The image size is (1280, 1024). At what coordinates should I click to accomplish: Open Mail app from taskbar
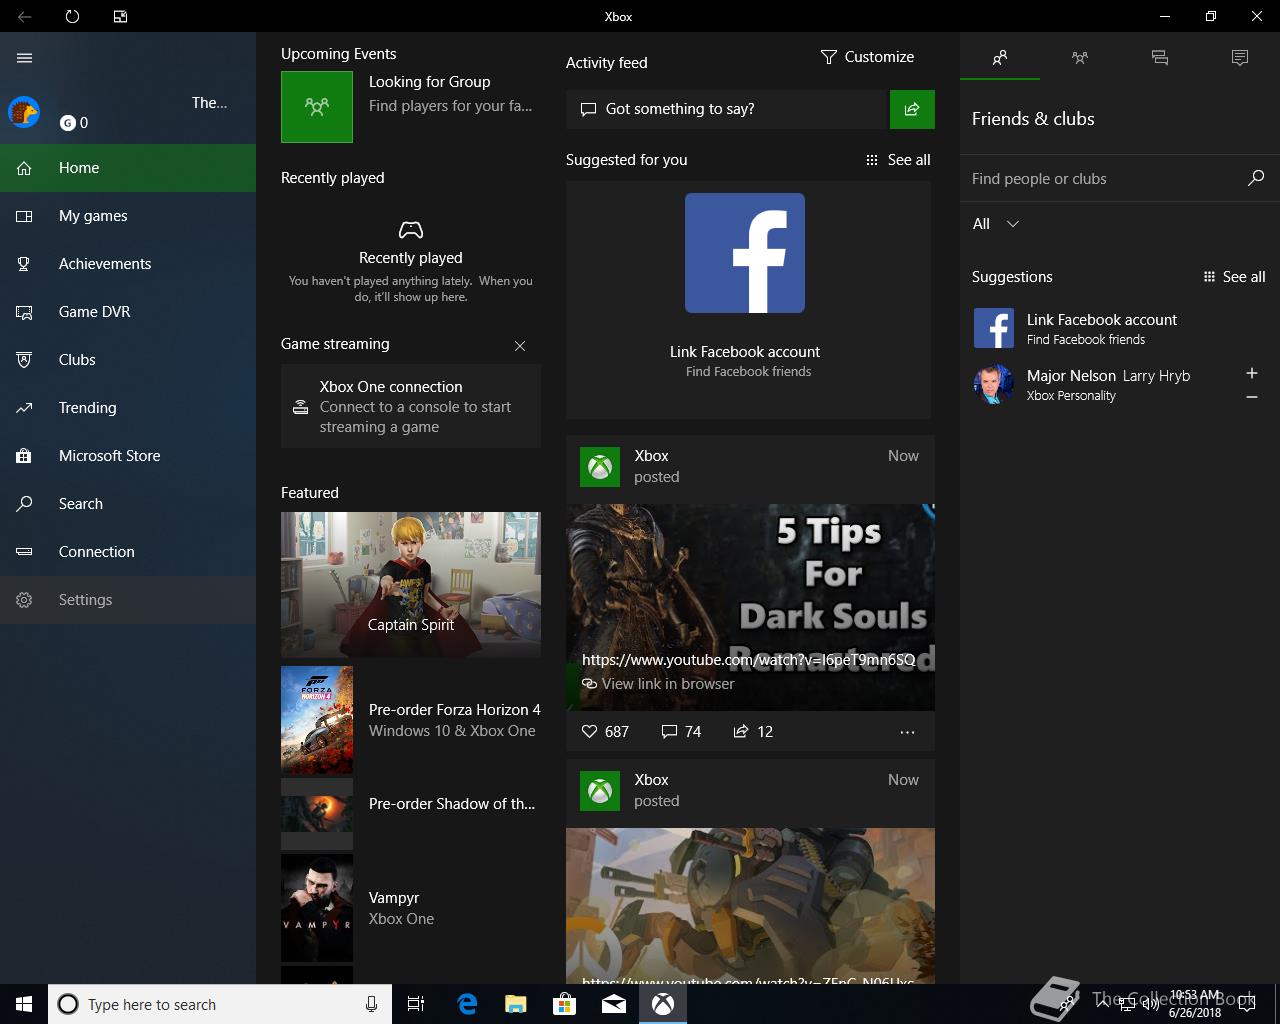point(614,1004)
